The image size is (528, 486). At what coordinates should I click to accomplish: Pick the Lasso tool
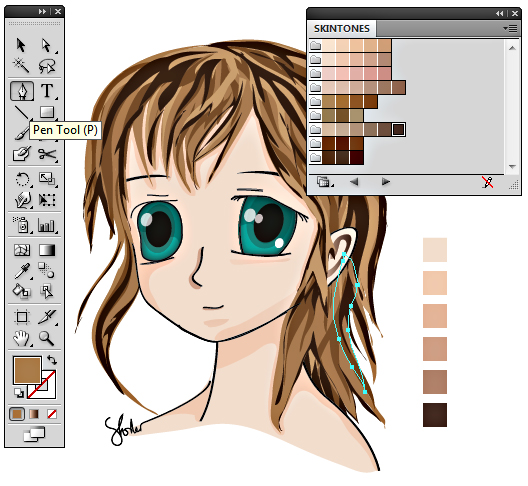pos(46,66)
